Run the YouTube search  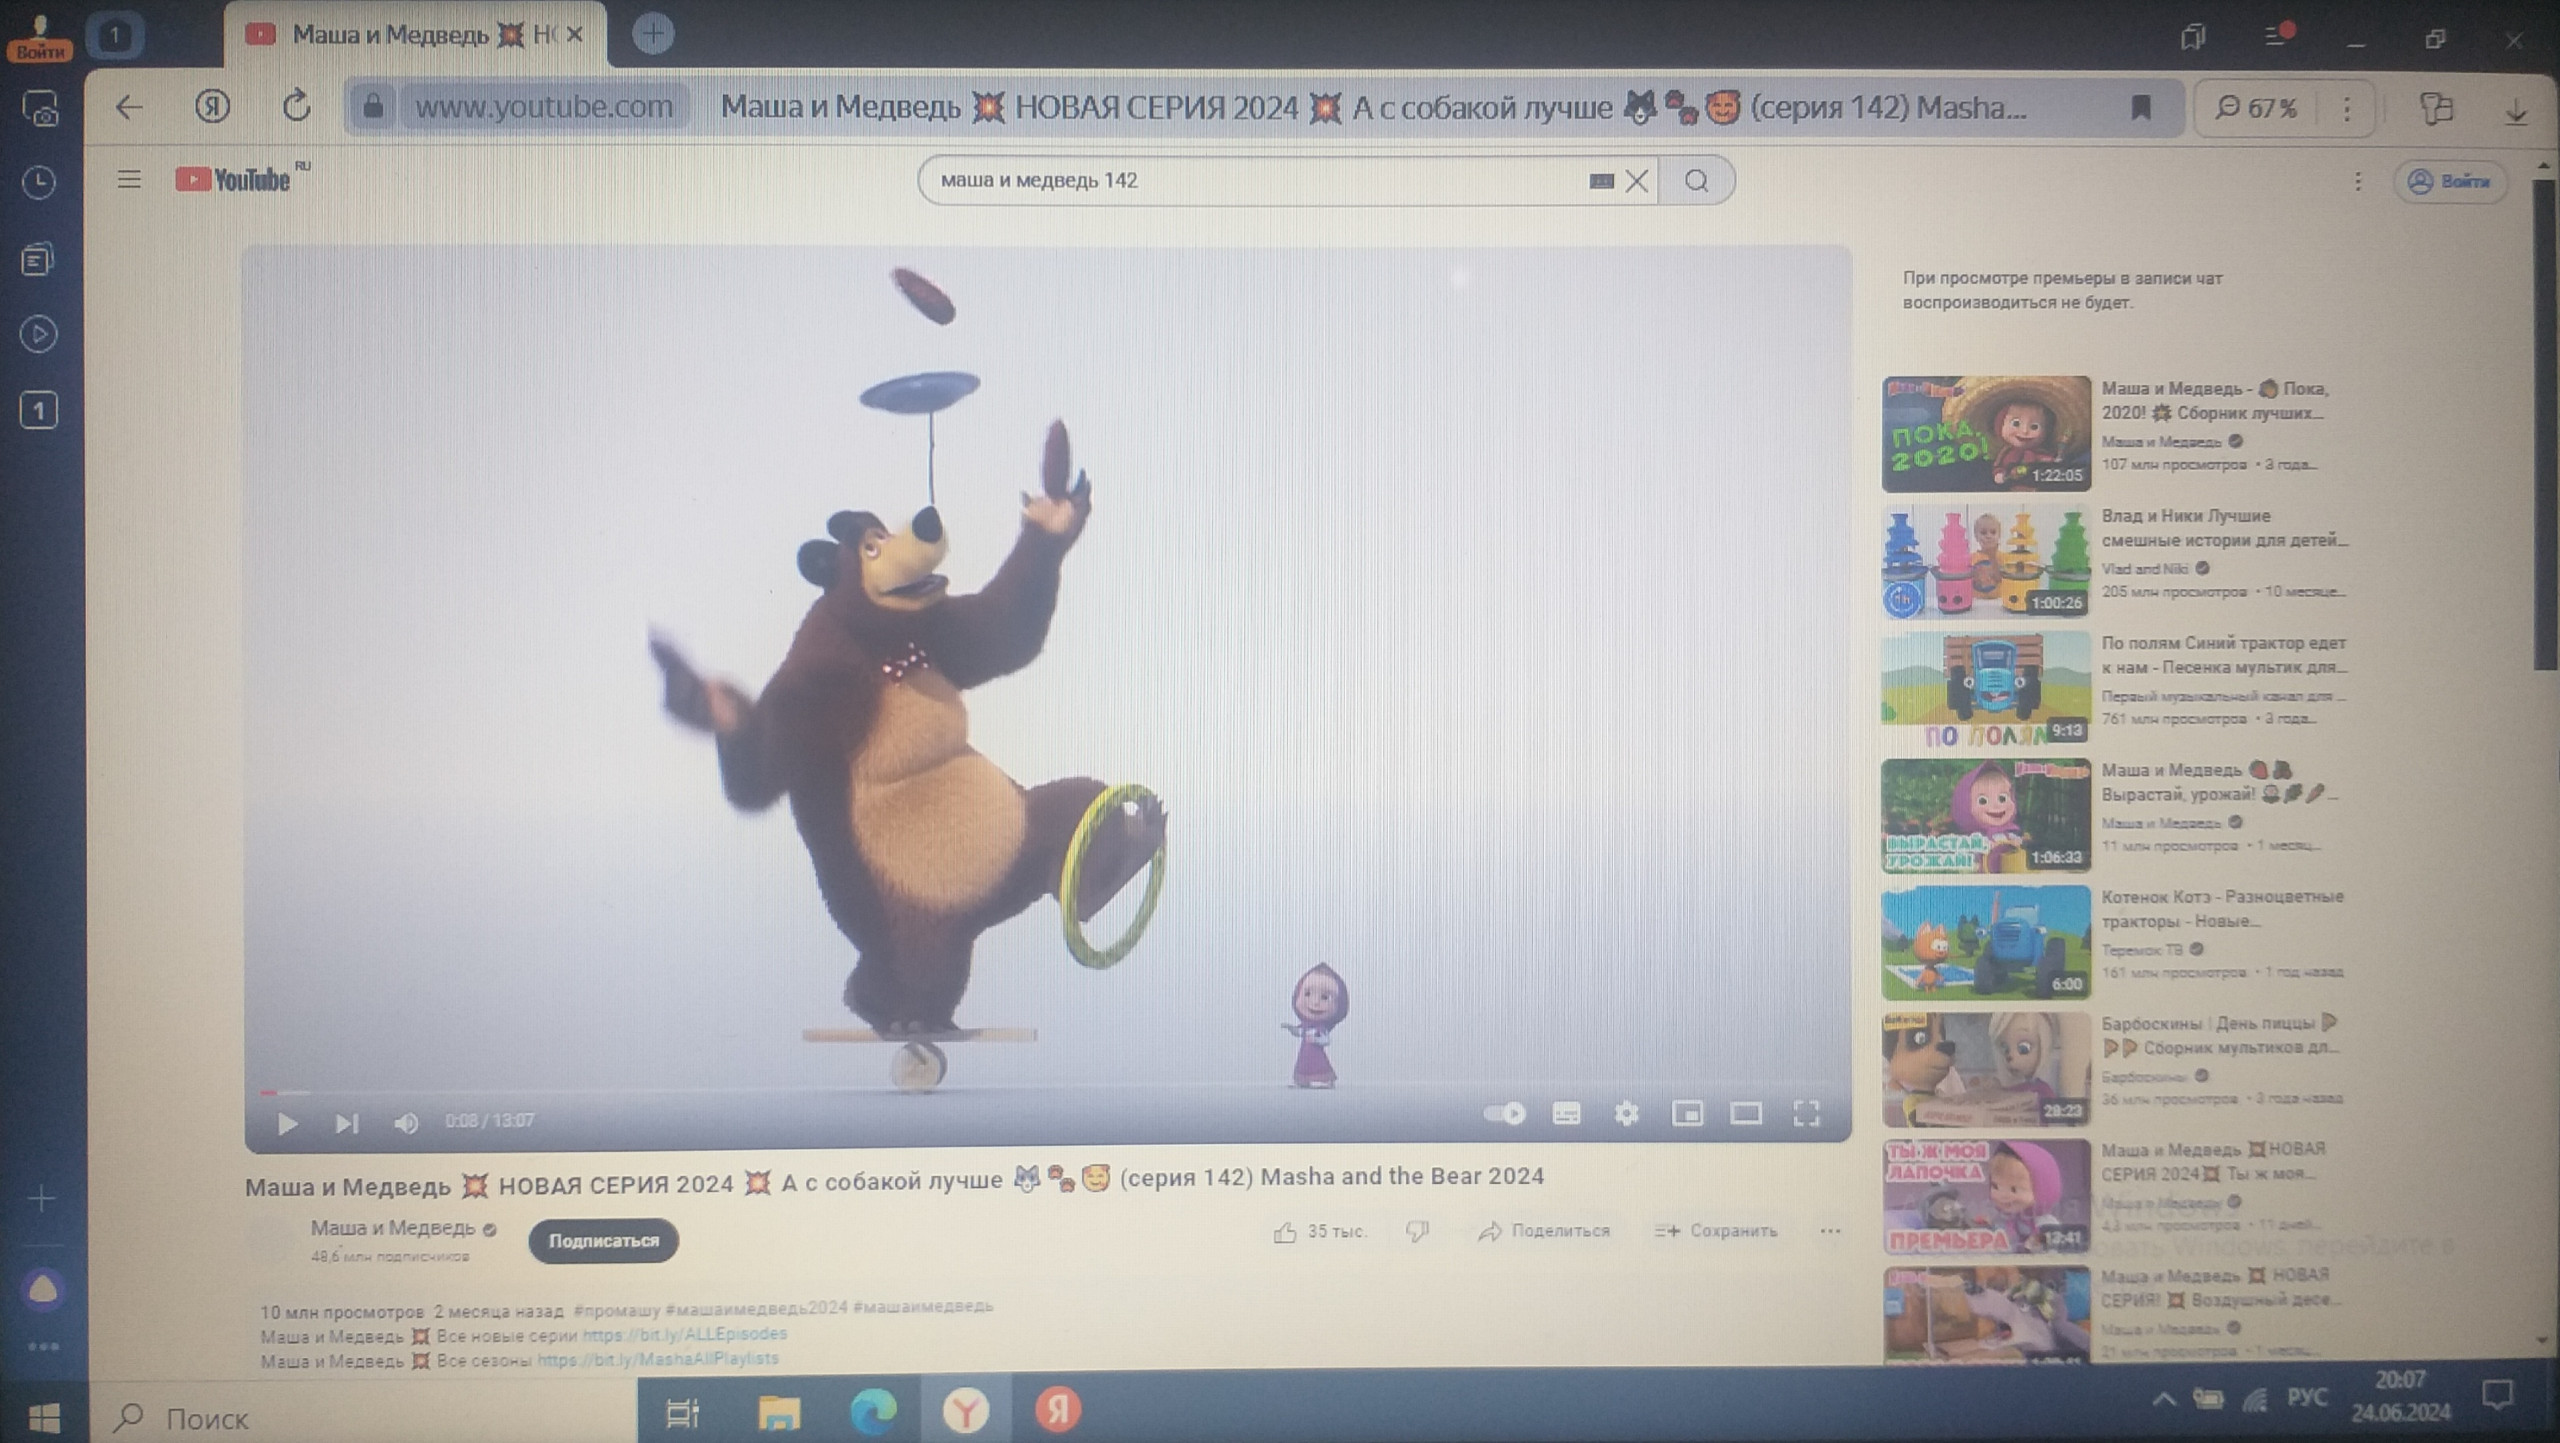coord(1697,181)
